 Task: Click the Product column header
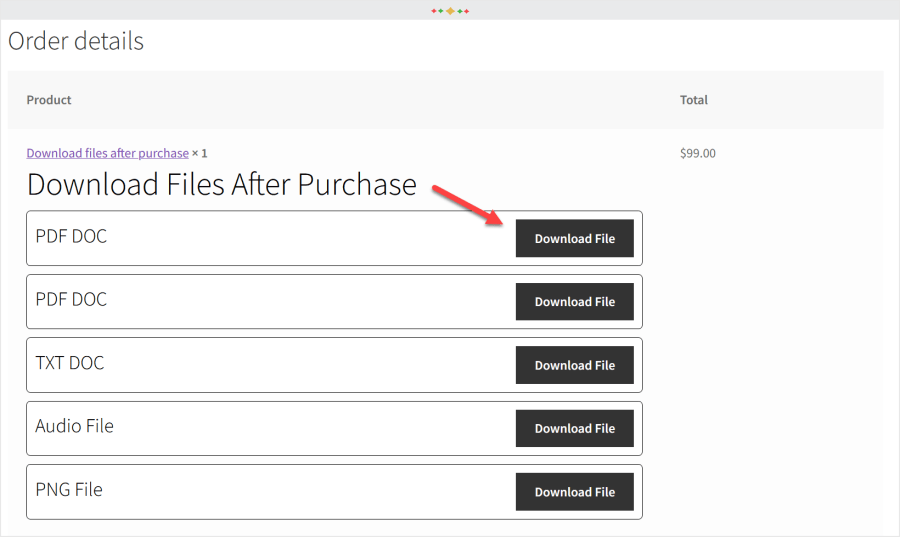pos(49,100)
